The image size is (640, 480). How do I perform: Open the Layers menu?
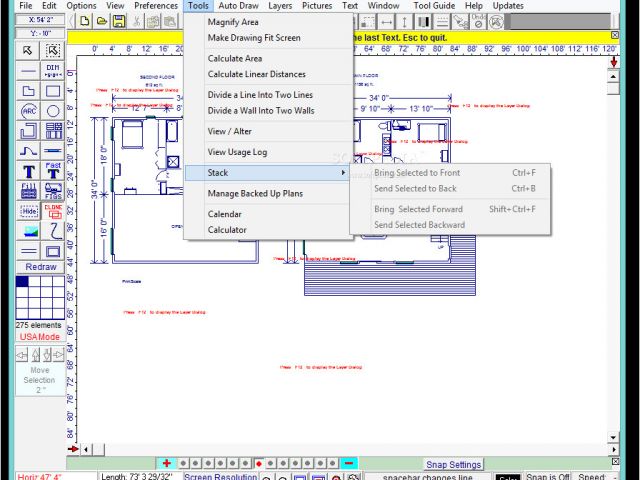point(281,6)
